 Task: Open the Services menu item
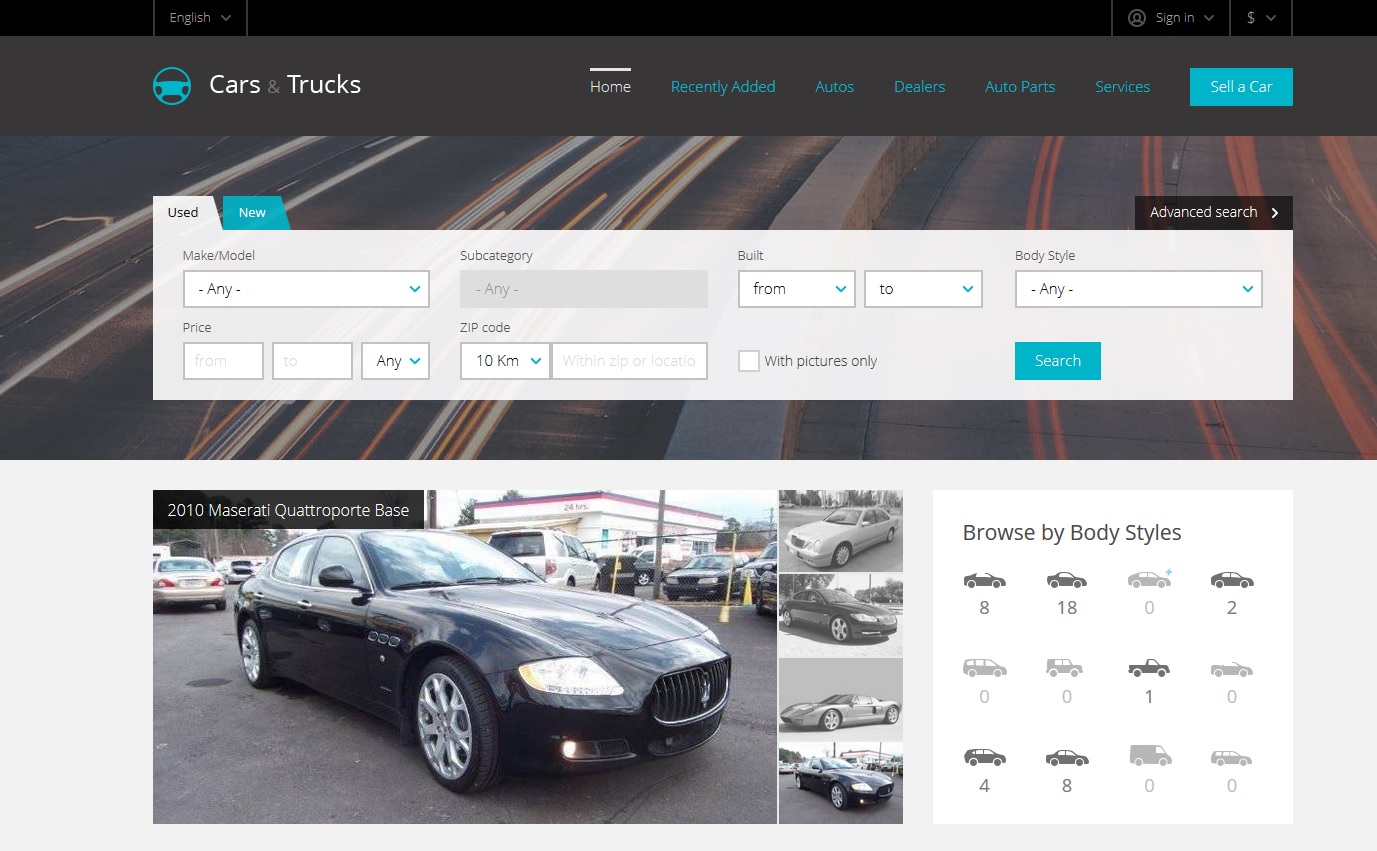click(x=1123, y=87)
